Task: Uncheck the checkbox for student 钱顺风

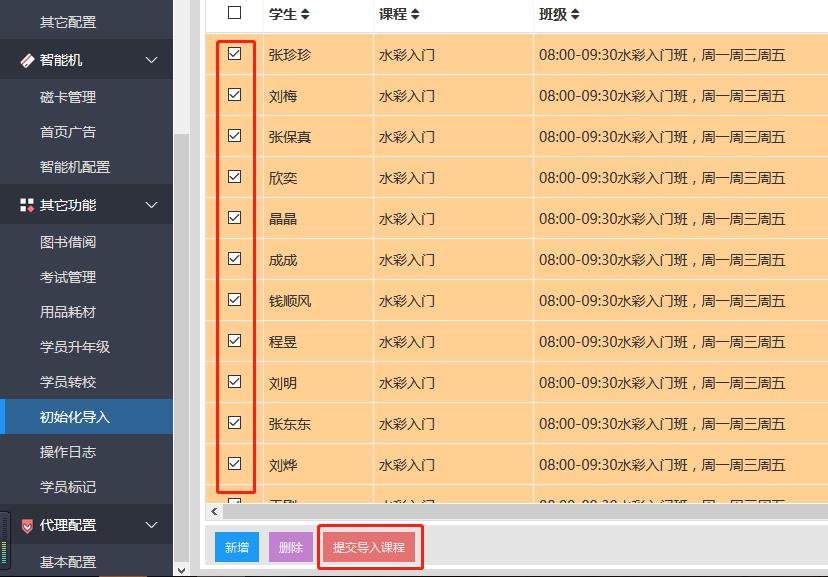Action: (235, 300)
